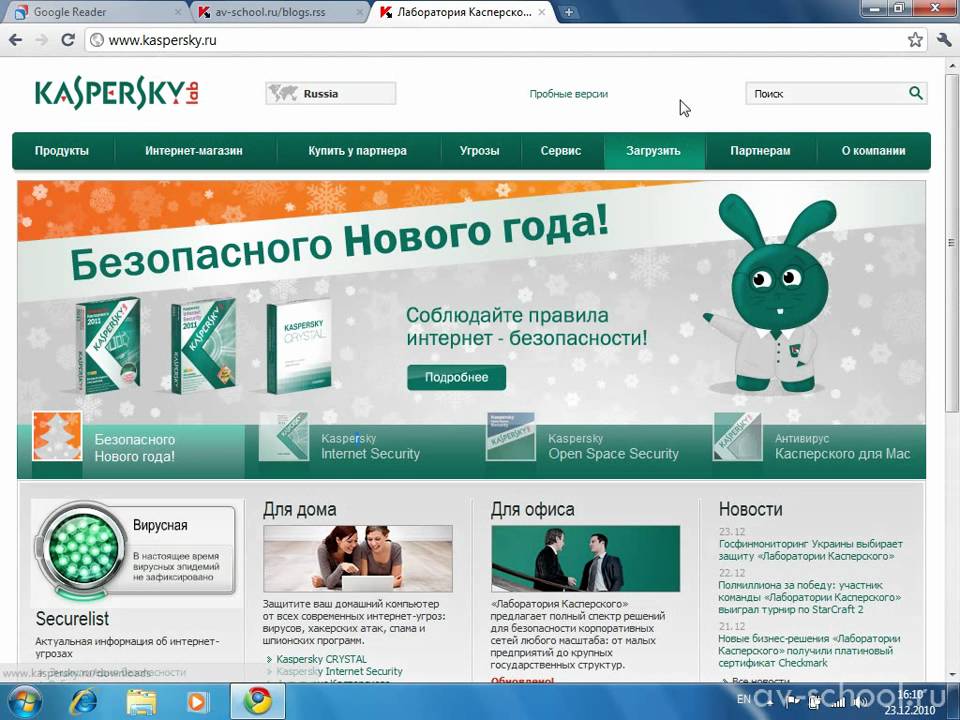Viewport: 960px width, 720px height.
Task: Open the StarCraft 2 tournament news item
Action: tap(809, 597)
